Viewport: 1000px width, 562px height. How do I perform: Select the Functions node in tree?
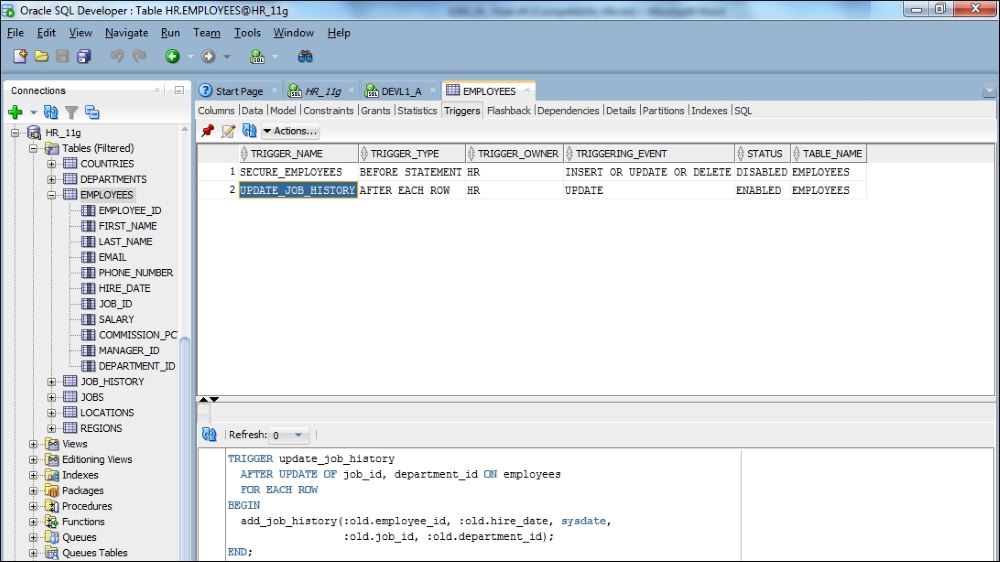click(x=83, y=522)
